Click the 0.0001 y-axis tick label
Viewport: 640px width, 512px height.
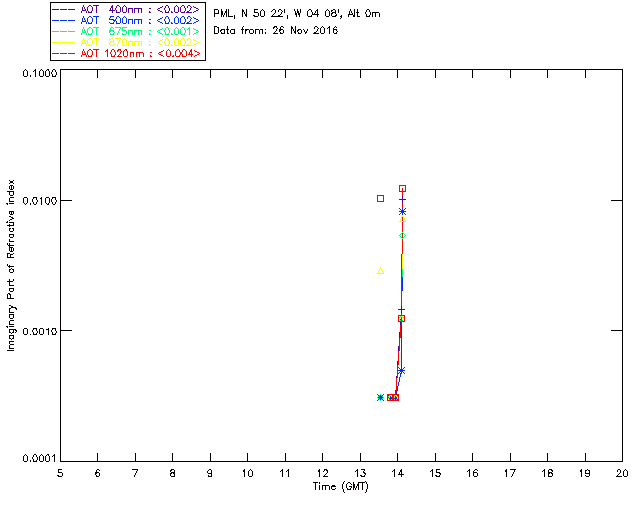tap(40, 459)
